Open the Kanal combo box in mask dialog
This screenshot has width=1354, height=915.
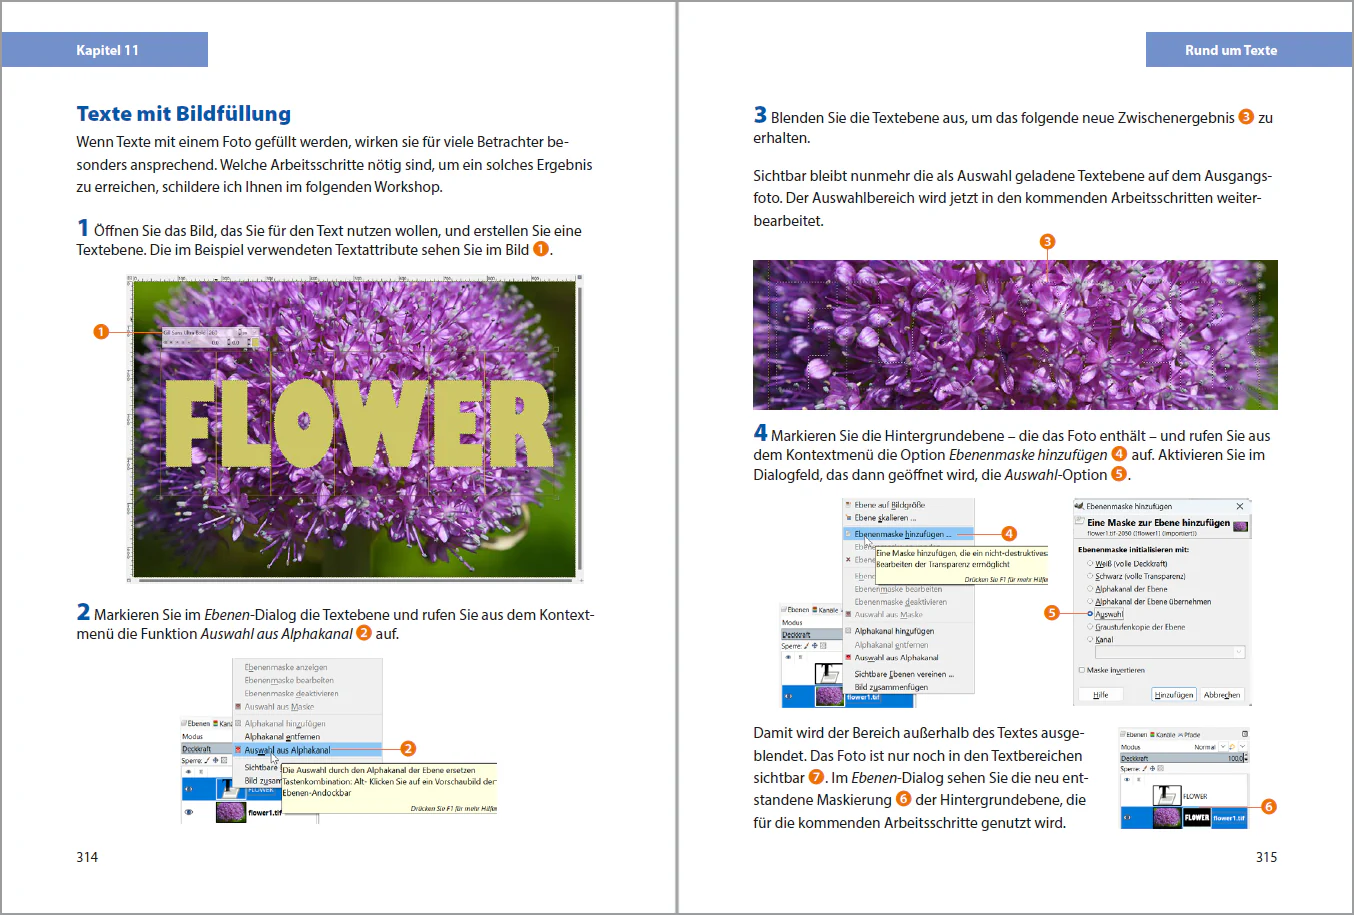point(1170,652)
